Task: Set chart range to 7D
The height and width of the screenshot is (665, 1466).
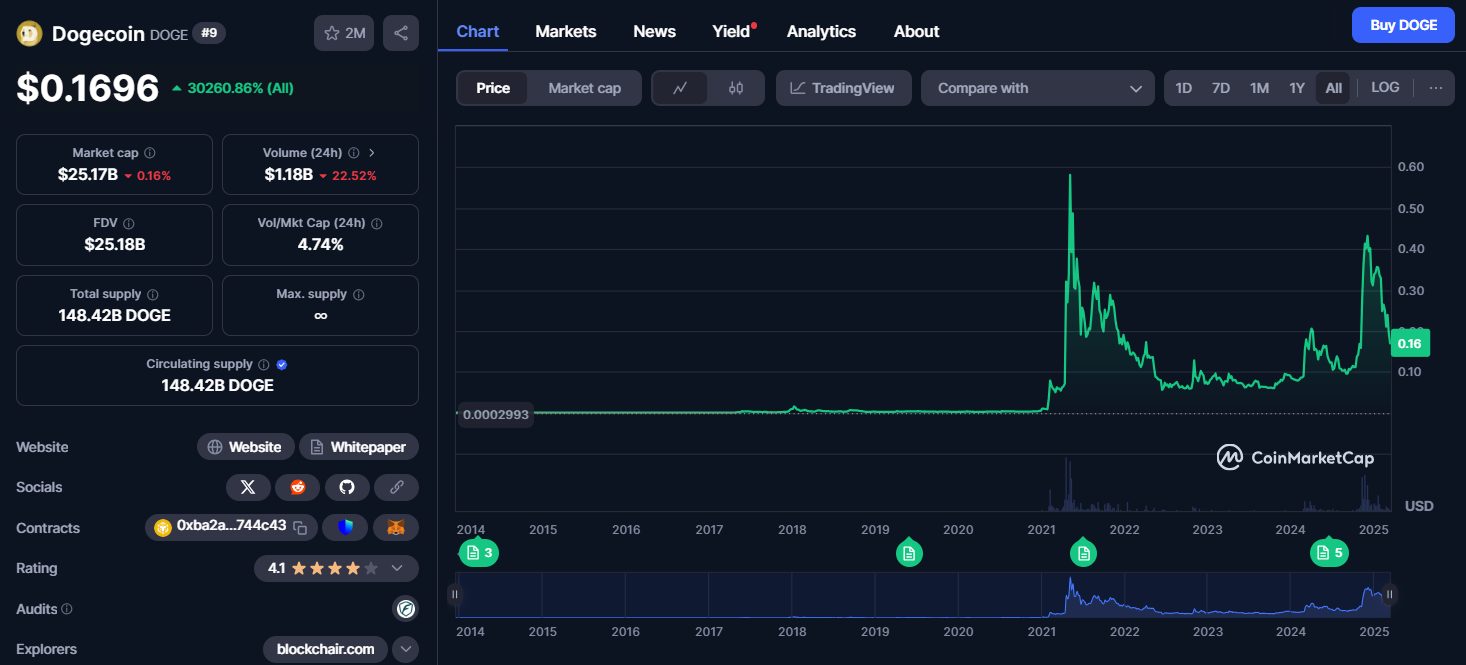Action: (x=1221, y=88)
